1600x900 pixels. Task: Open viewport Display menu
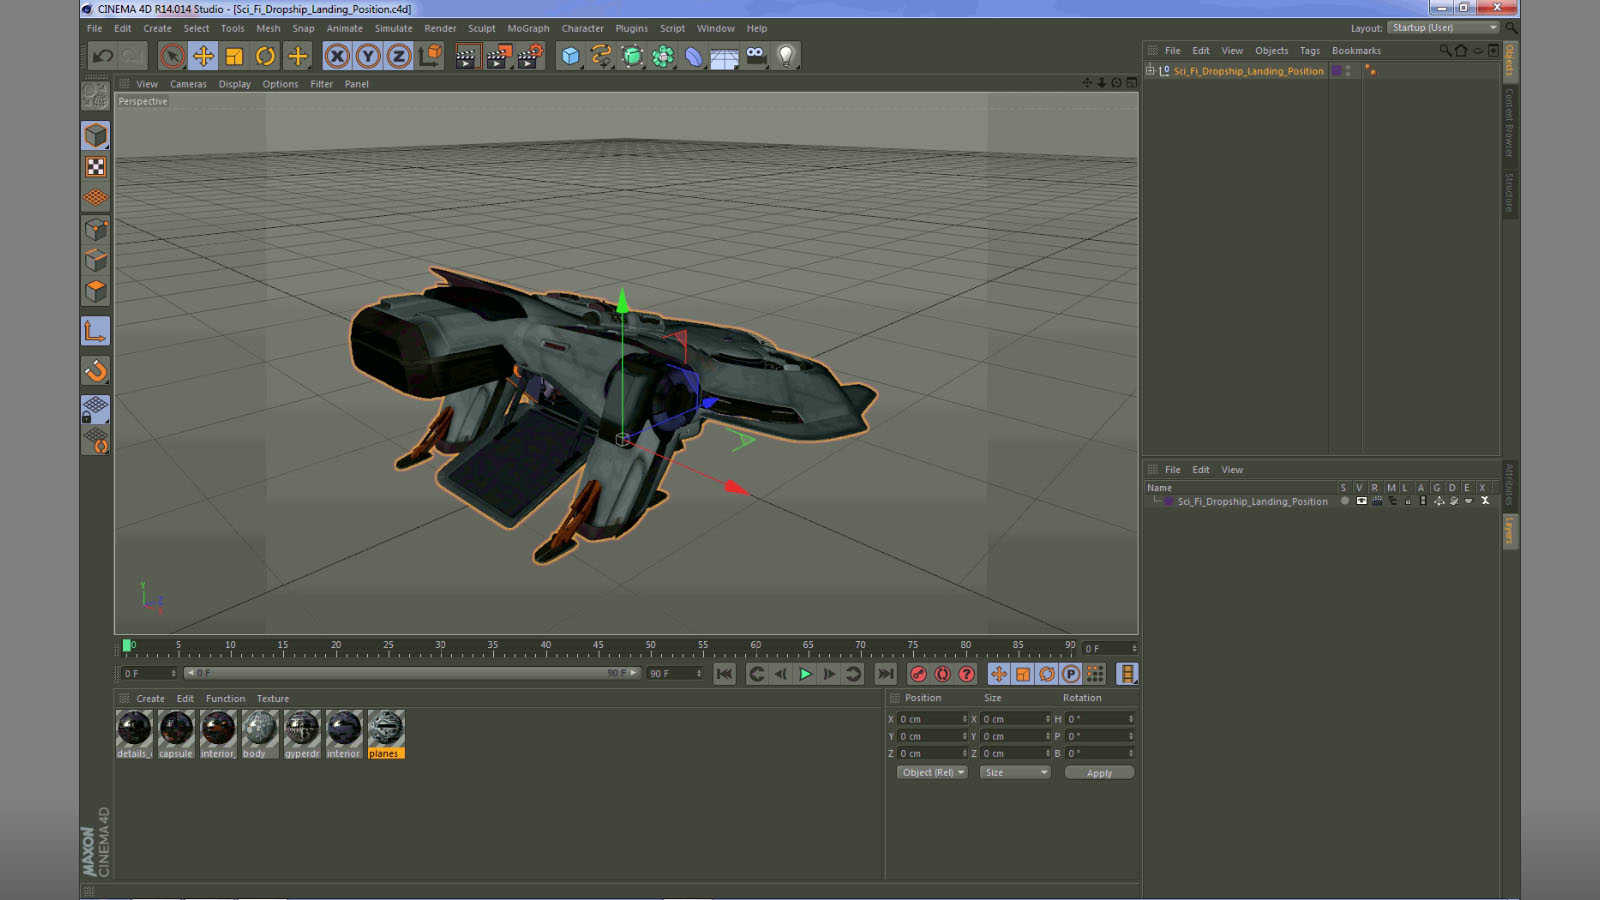point(235,84)
